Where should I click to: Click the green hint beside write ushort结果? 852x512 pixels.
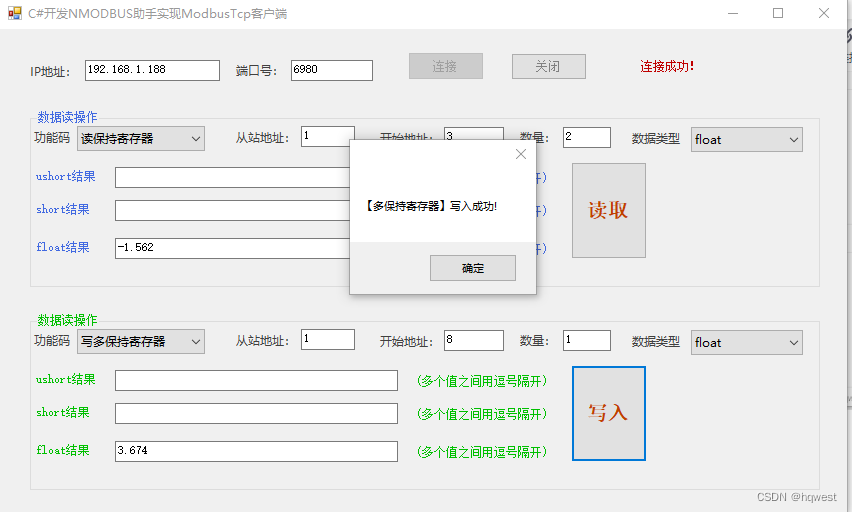(x=482, y=381)
